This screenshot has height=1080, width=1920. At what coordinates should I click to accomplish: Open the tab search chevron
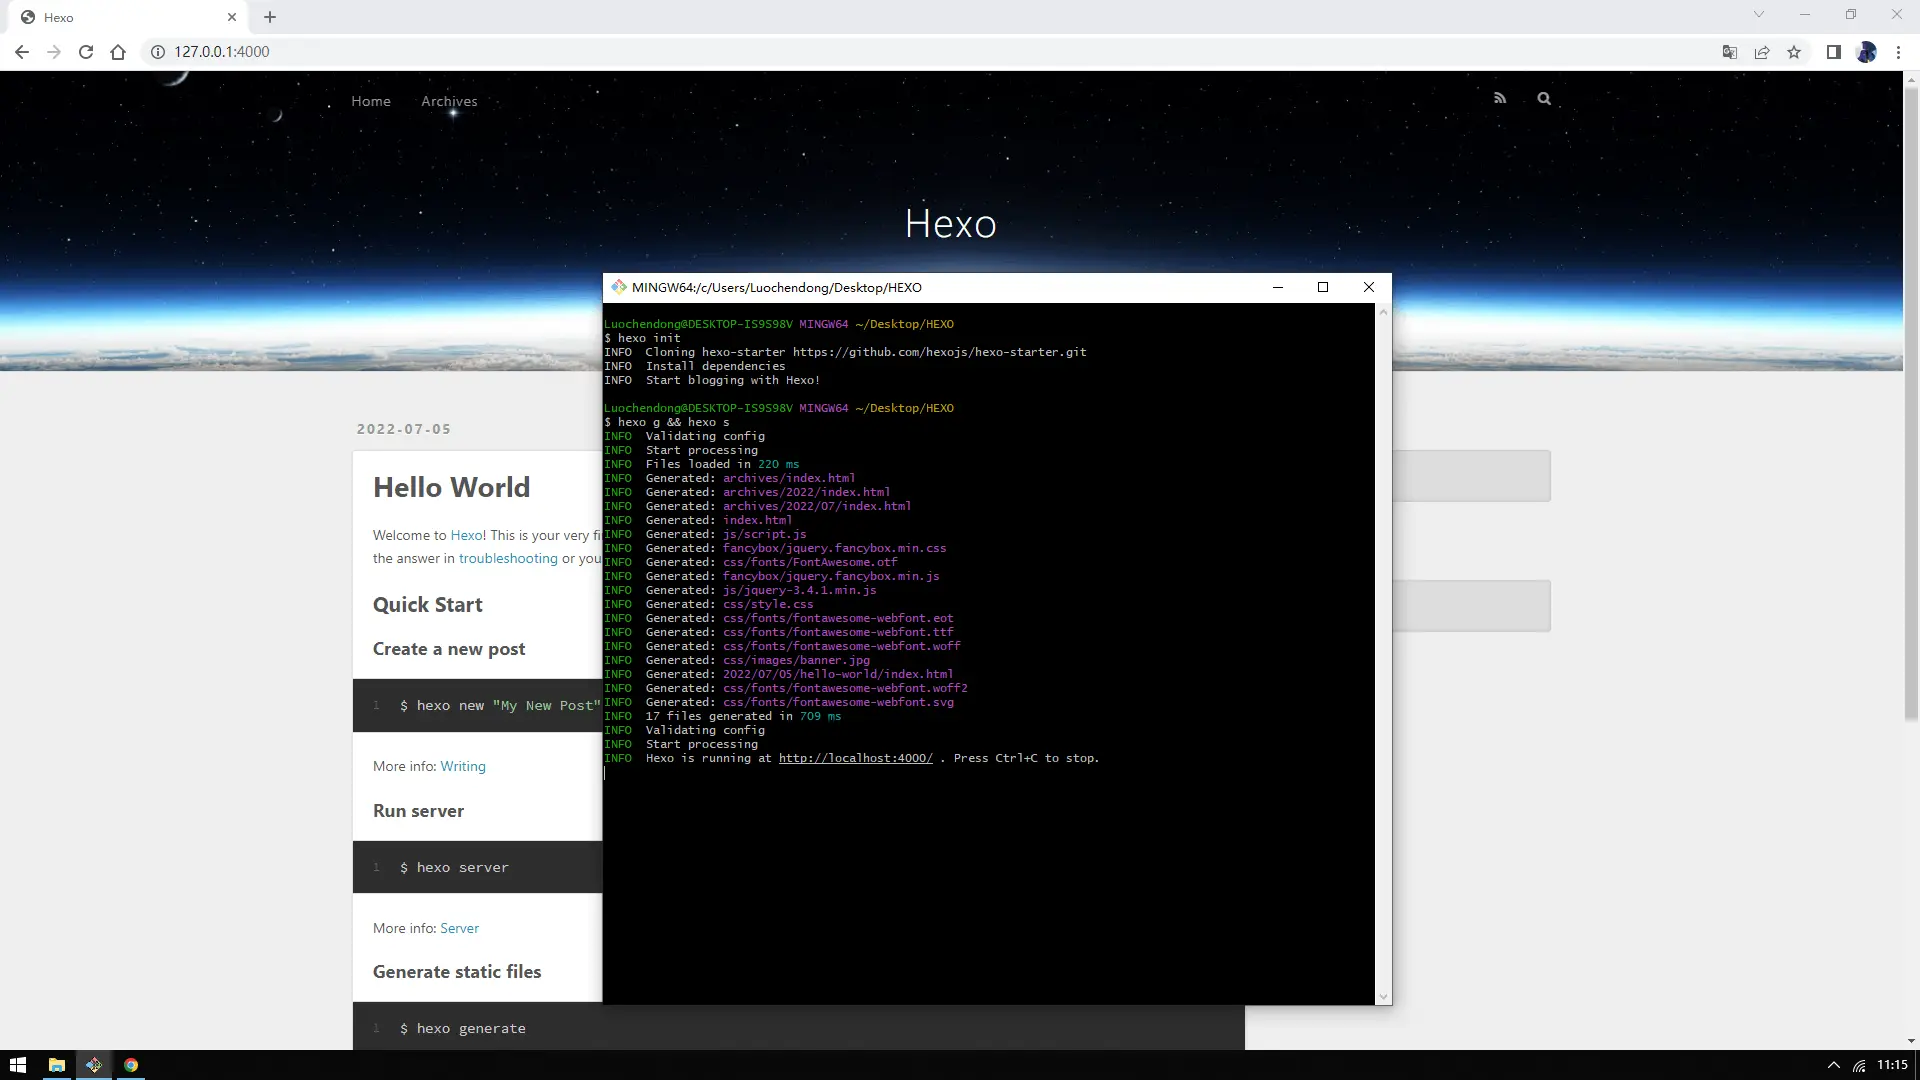(1759, 14)
